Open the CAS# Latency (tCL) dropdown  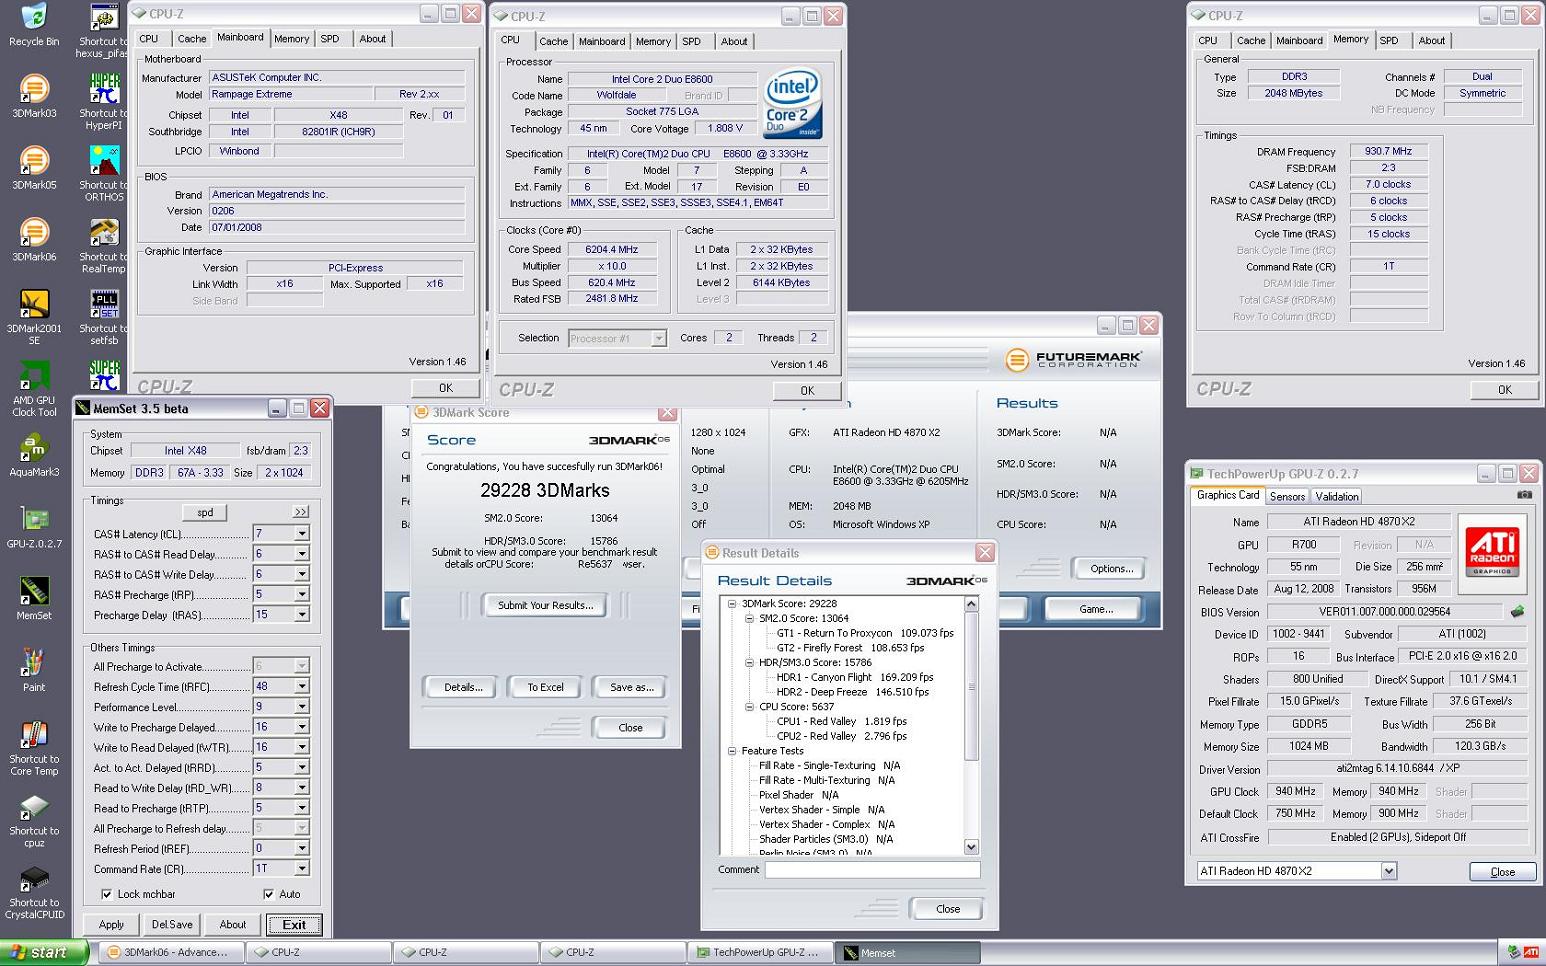tap(301, 534)
